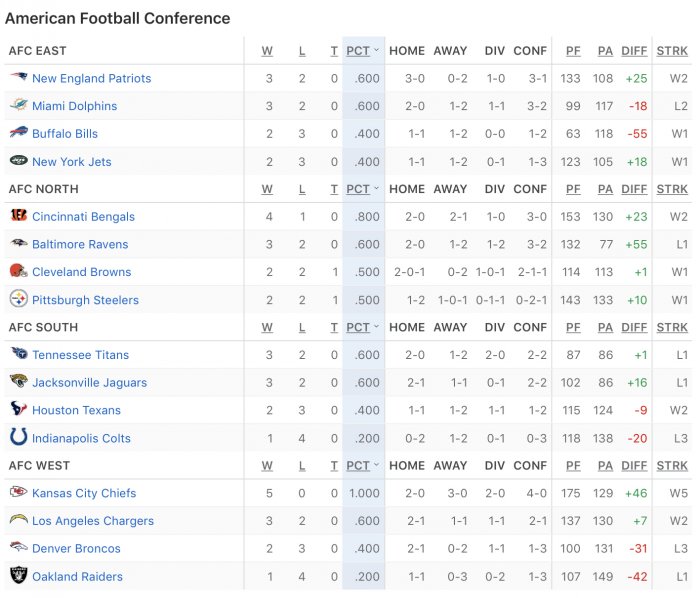Sort AFC South by STRK column header
700x598 pixels.
pos(672,328)
